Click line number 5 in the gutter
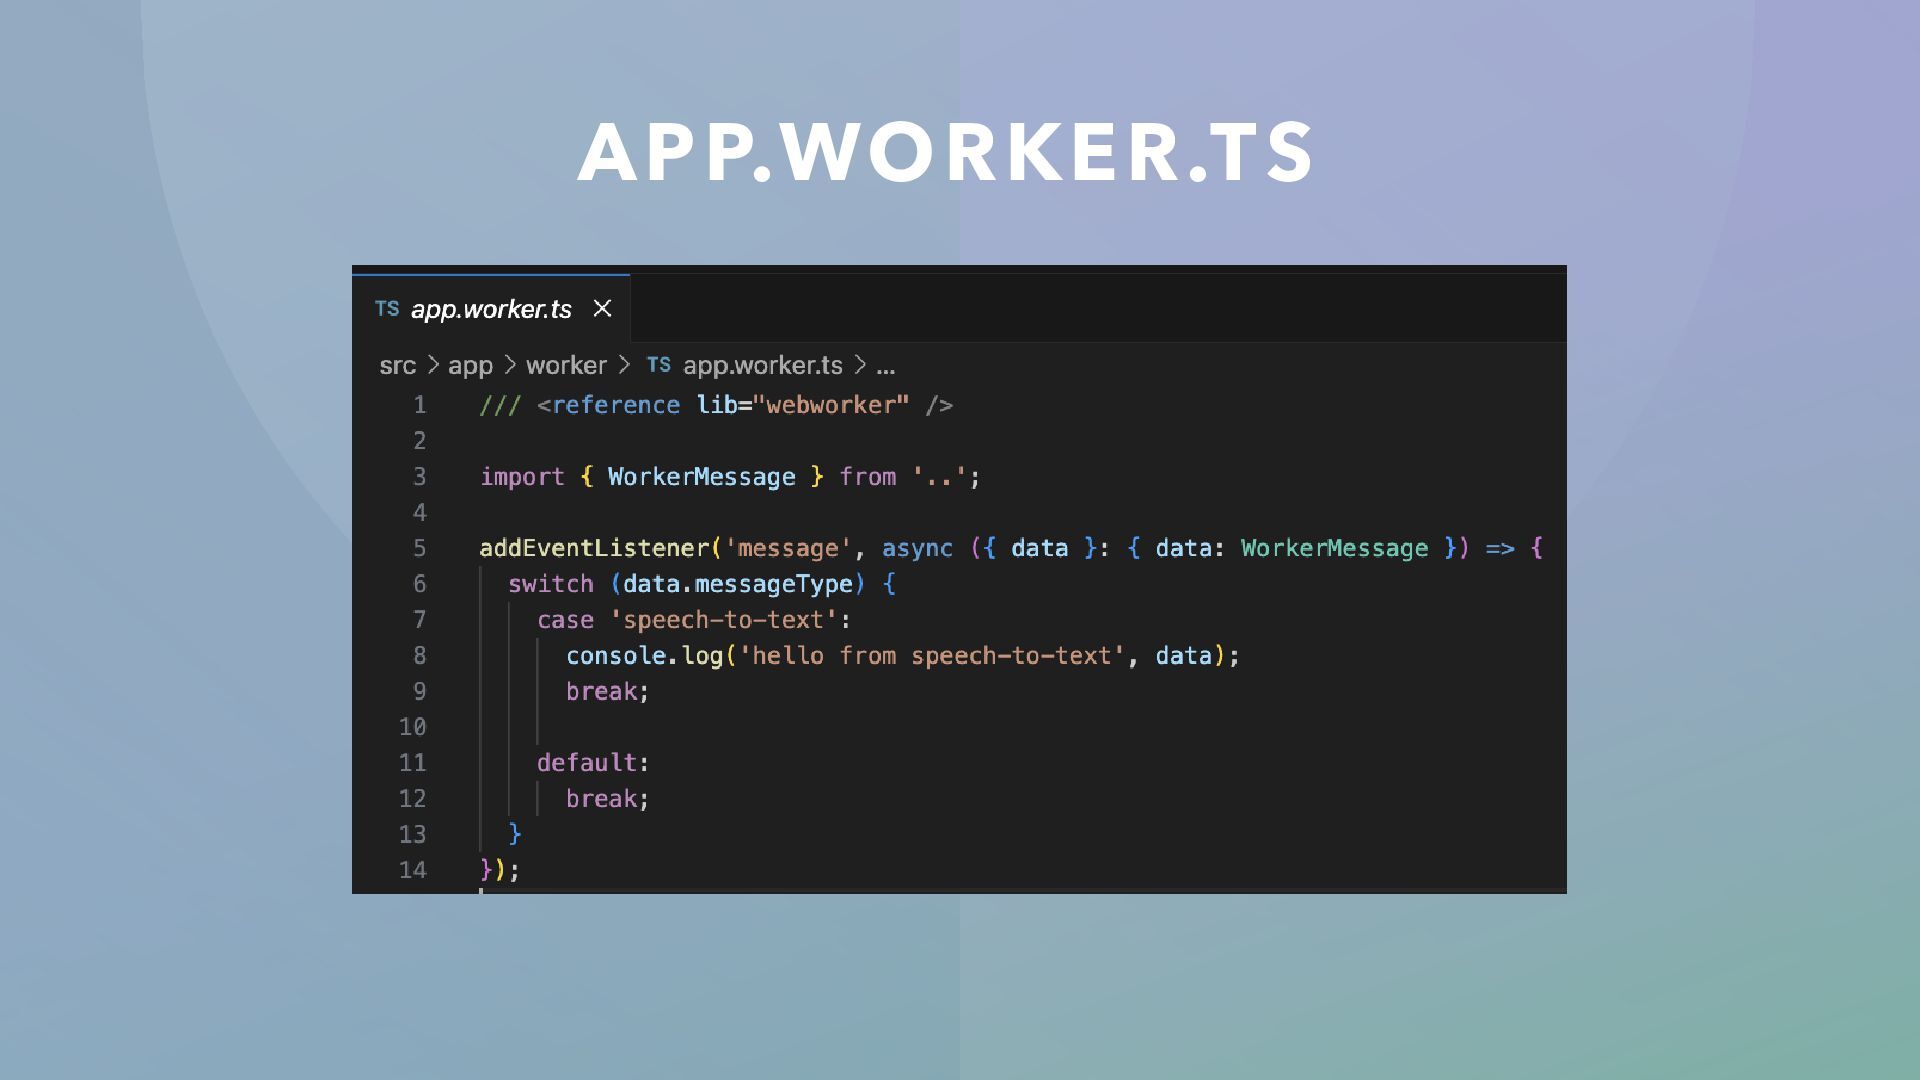Screen dimensions: 1920x1080 click(419, 549)
